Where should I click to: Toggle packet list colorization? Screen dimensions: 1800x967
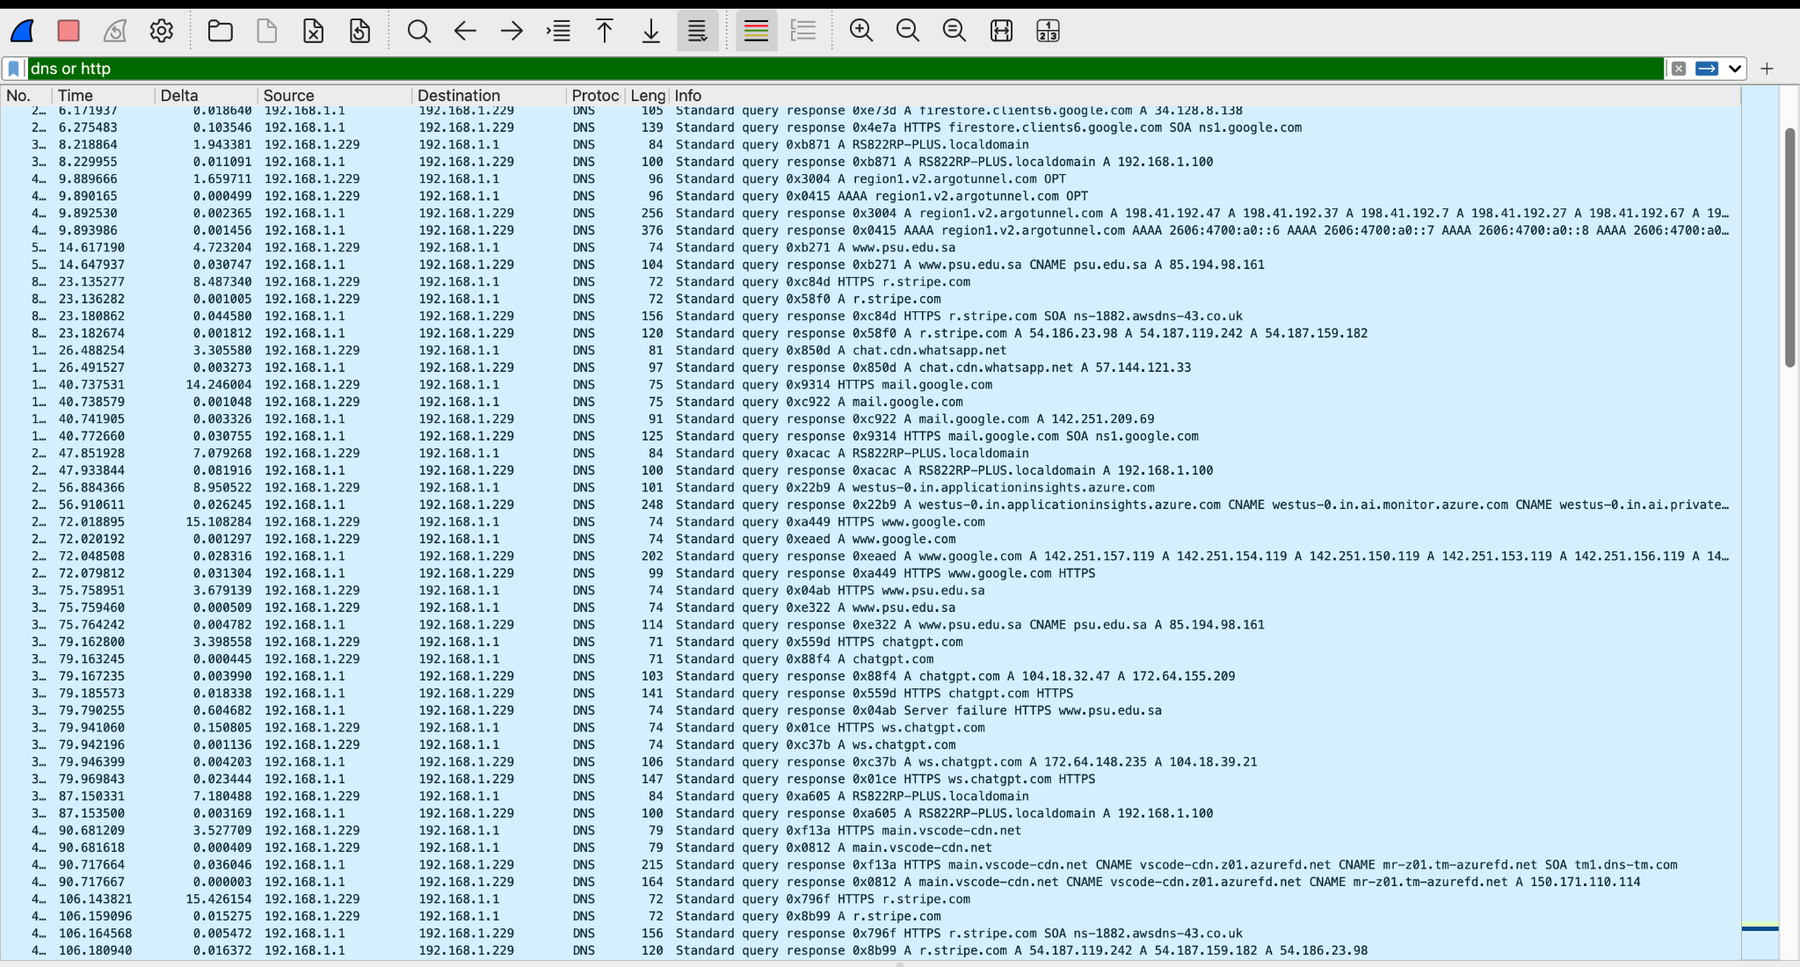pos(756,31)
